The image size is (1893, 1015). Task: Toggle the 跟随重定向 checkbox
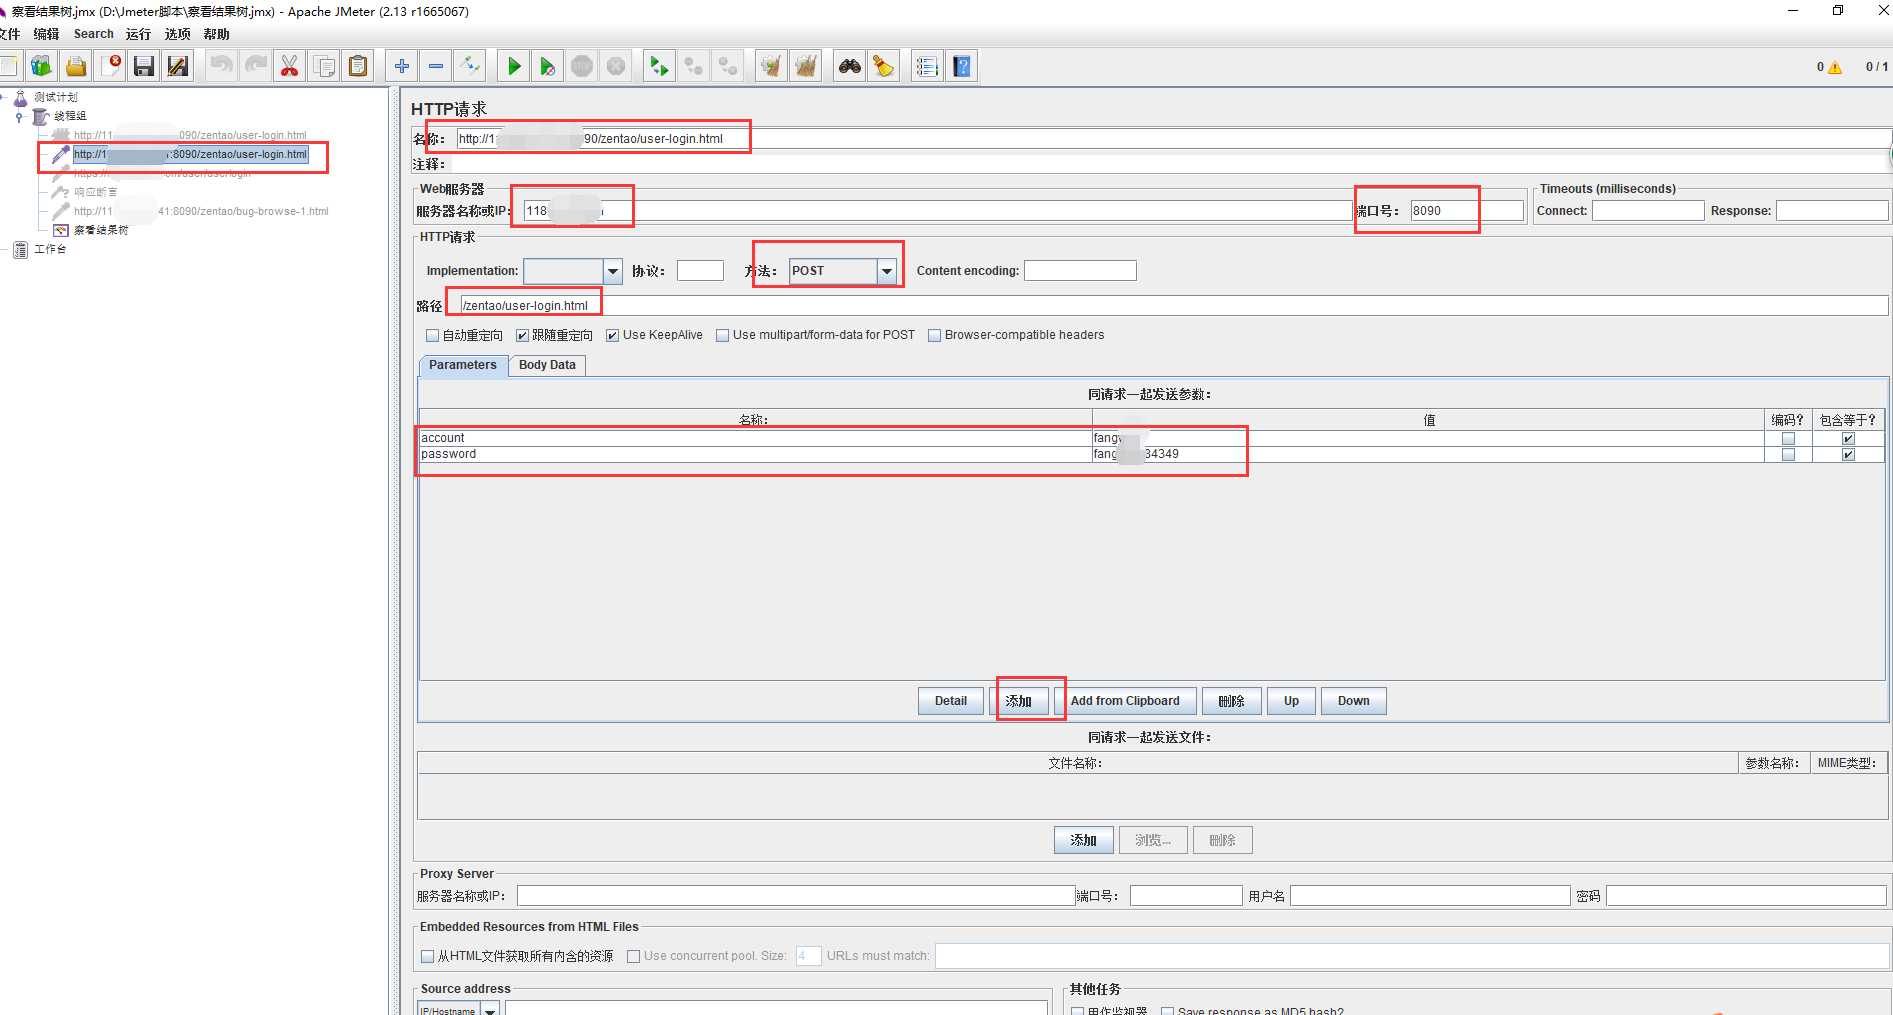pos(522,336)
